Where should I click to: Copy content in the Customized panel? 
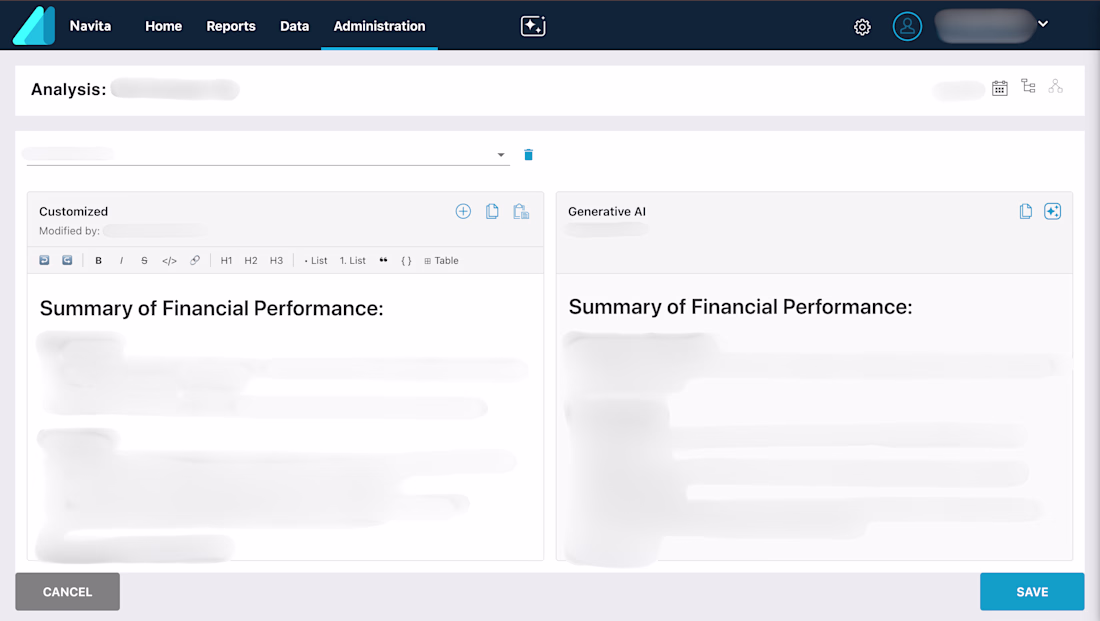click(x=492, y=211)
